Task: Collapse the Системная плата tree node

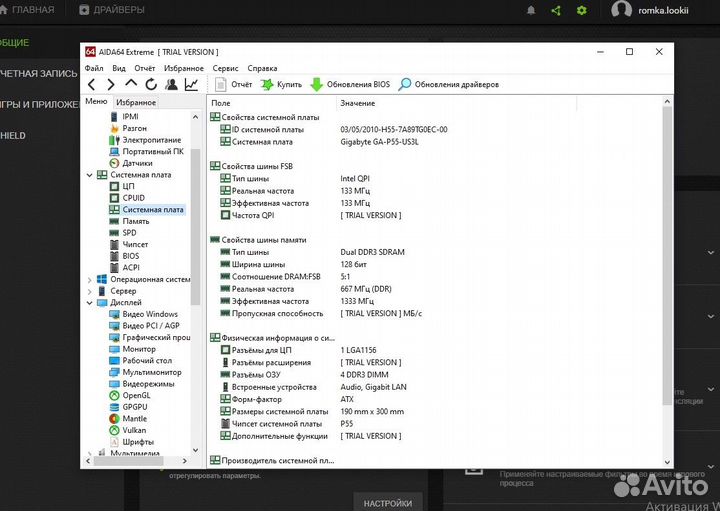Action: tap(90, 175)
